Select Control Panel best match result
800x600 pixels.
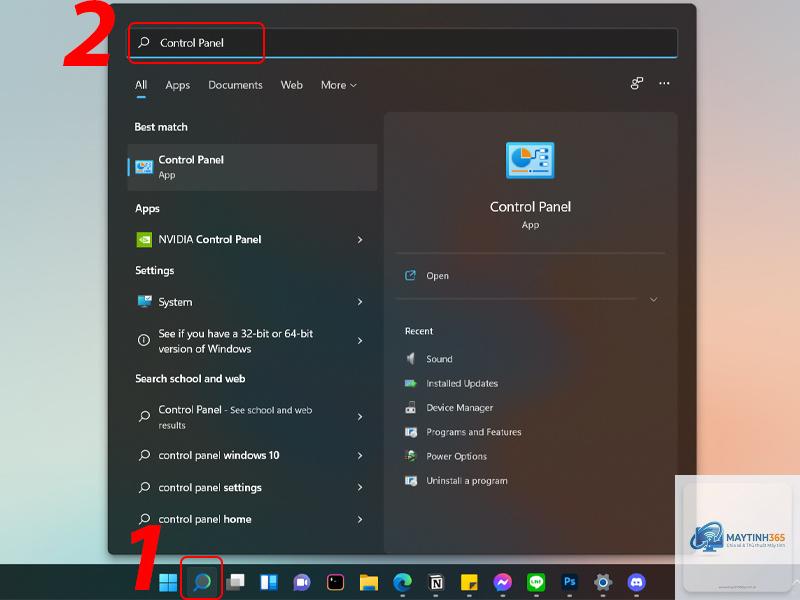(252, 167)
